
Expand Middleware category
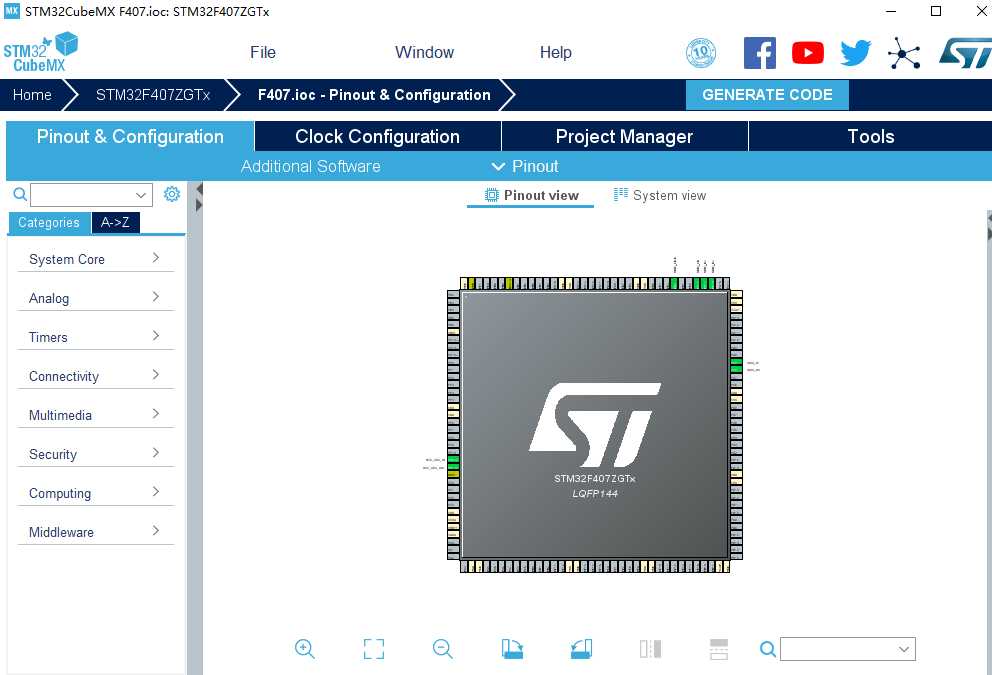click(95, 532)
